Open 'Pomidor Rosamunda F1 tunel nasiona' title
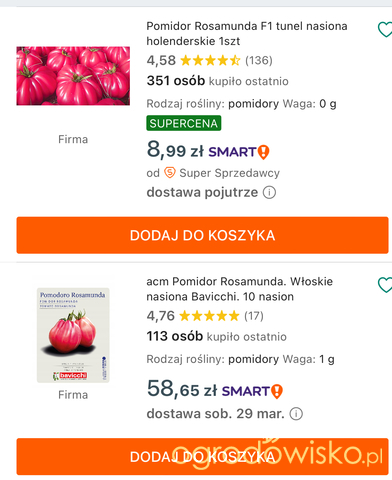The height and width of the screenshot is (480, 392). 247,33
